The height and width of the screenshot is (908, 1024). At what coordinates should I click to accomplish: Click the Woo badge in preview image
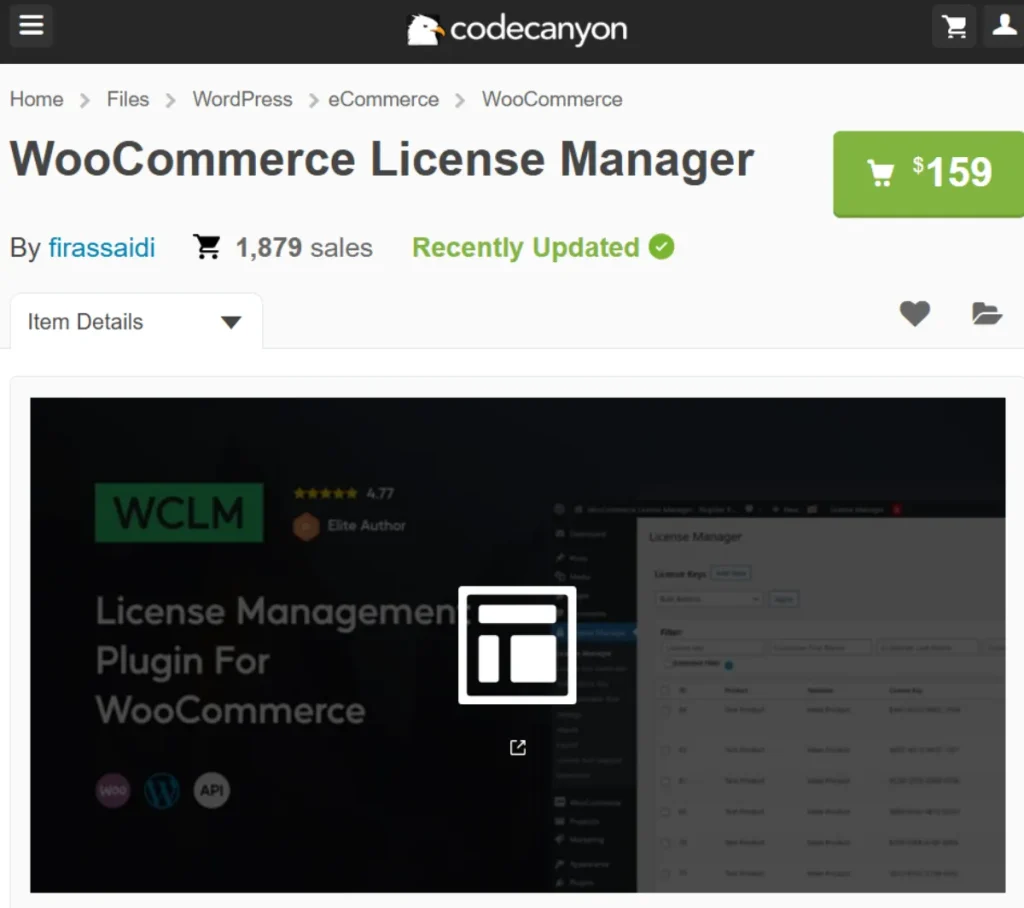113,790
